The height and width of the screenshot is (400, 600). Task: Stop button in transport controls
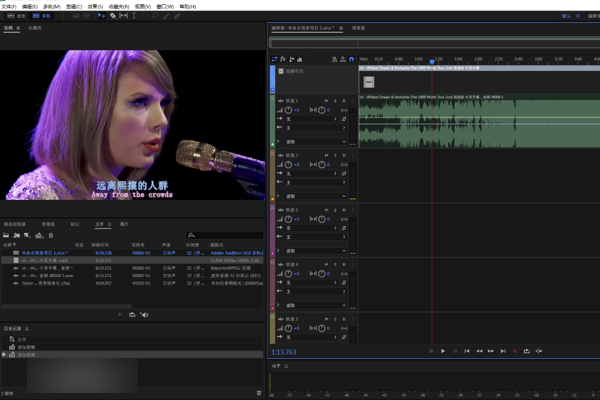pyautogui.click(x=431, y=351)
